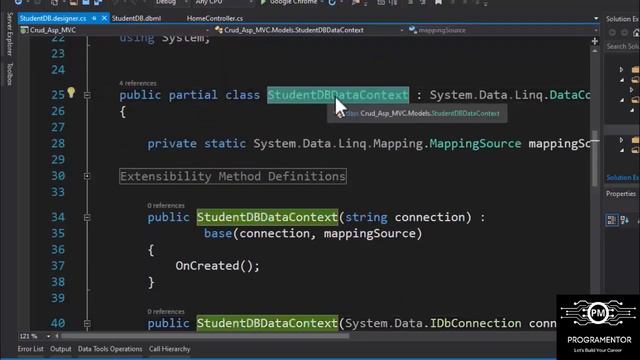640x360 pixels.
Task: Click line number 29 in gutter
Action: coord(58,160)
